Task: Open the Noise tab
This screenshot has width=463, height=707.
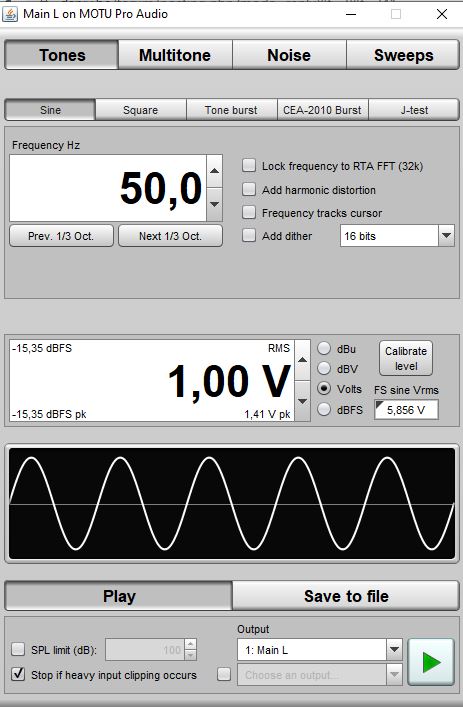Action: (289, 55)
